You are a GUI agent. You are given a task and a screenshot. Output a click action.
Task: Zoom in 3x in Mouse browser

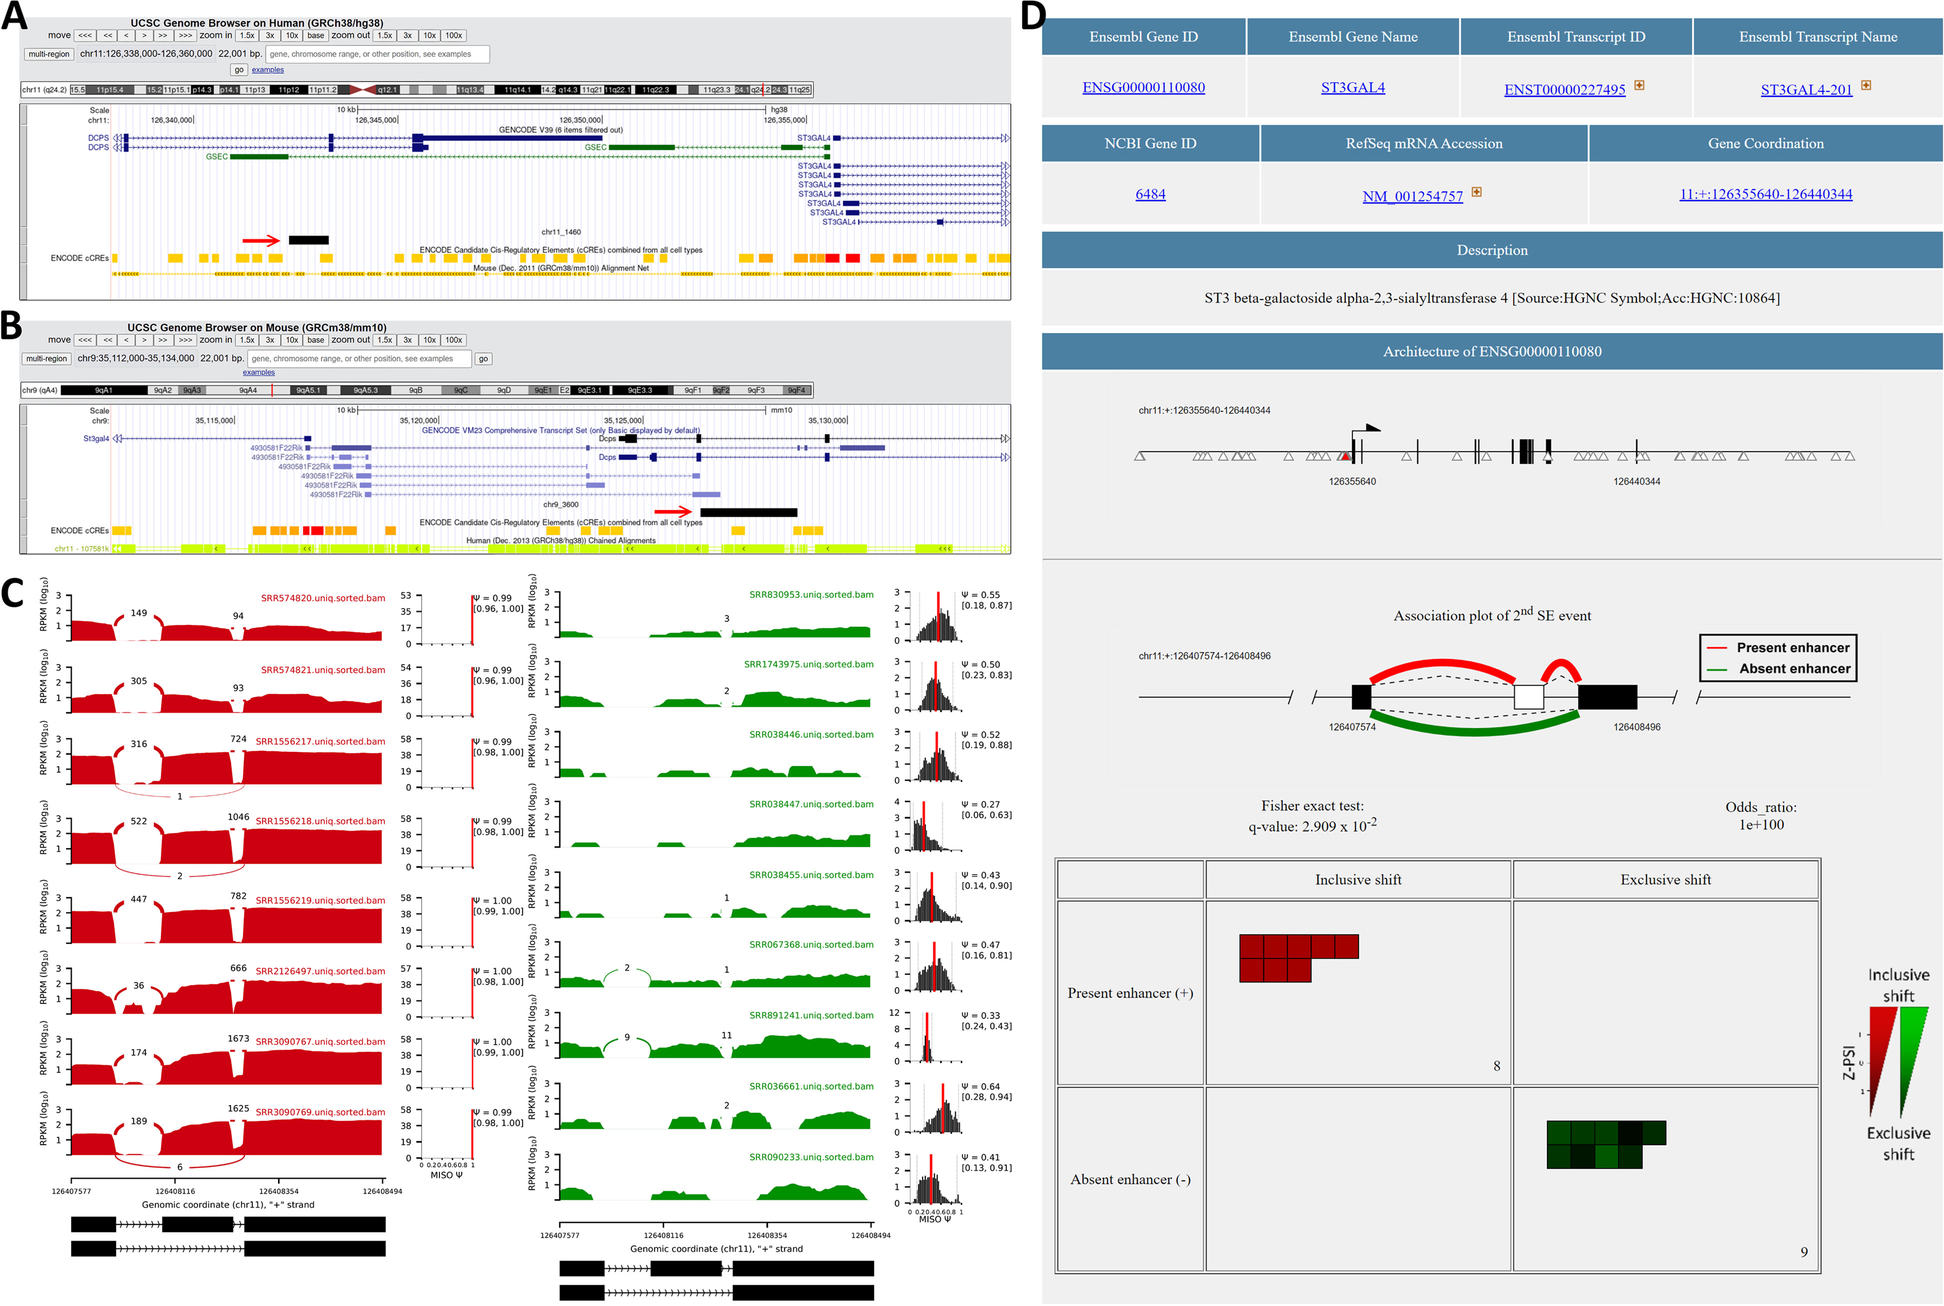270,340
